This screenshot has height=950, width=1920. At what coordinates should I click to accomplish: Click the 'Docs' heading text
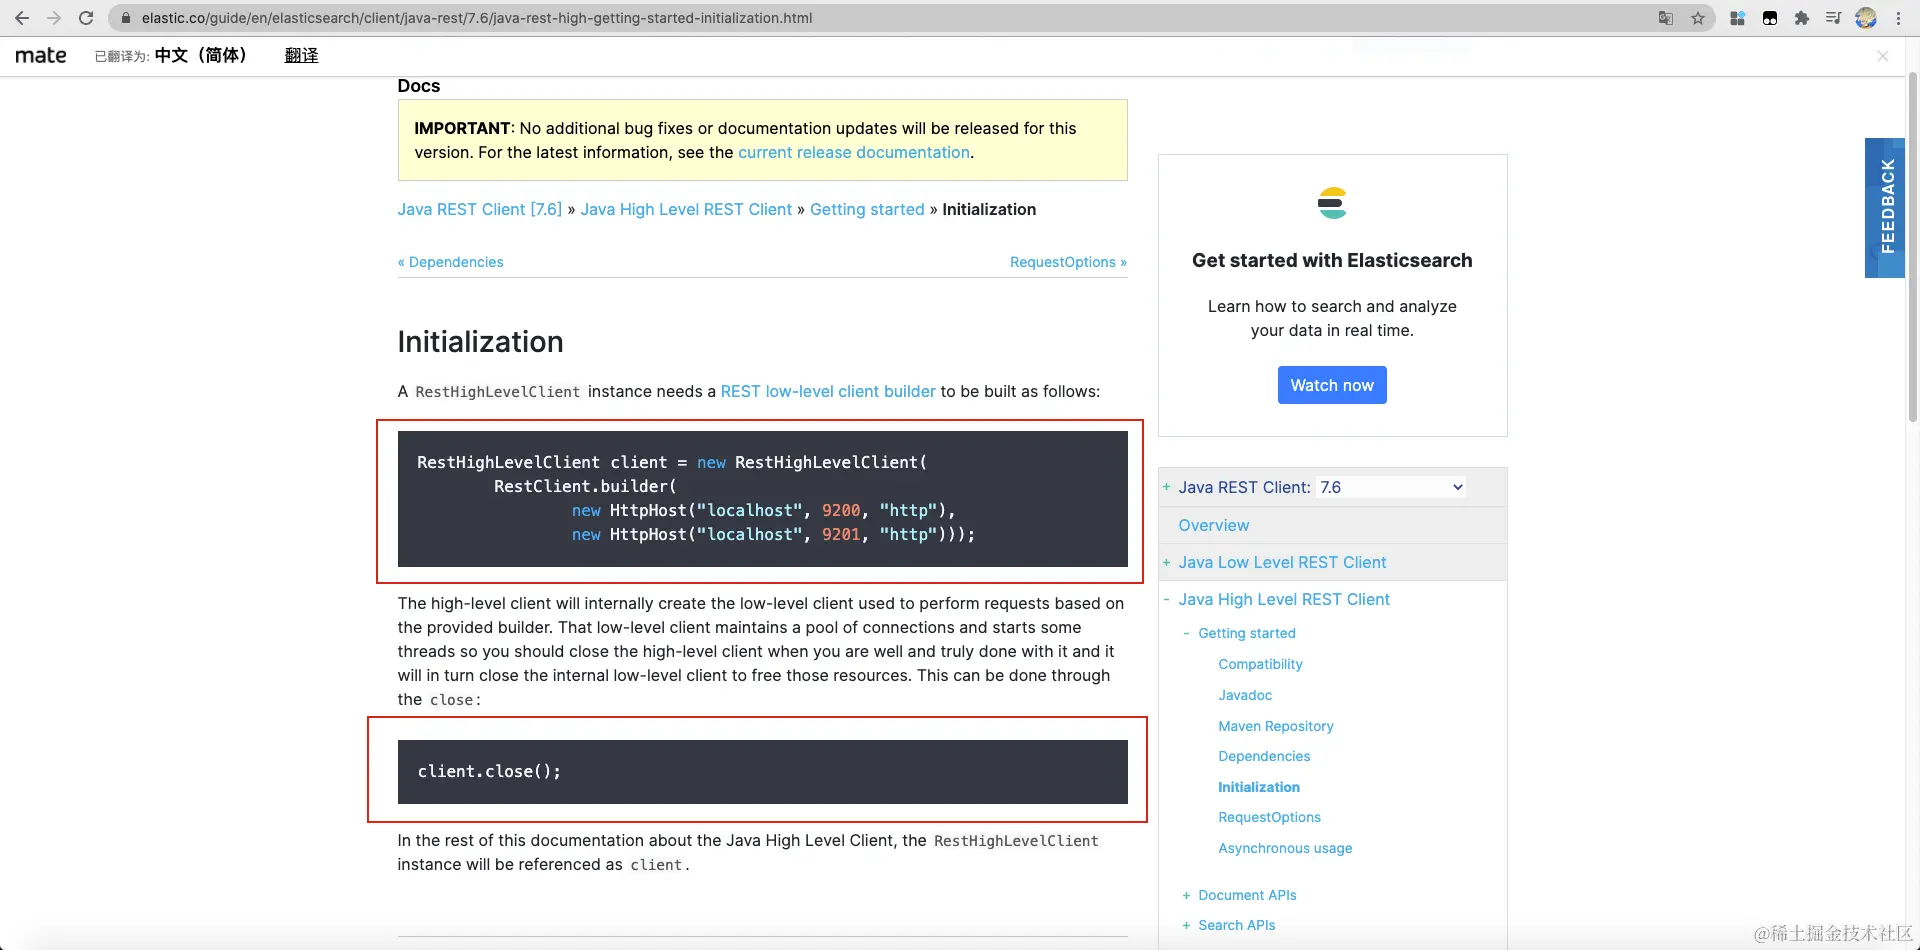419,86
